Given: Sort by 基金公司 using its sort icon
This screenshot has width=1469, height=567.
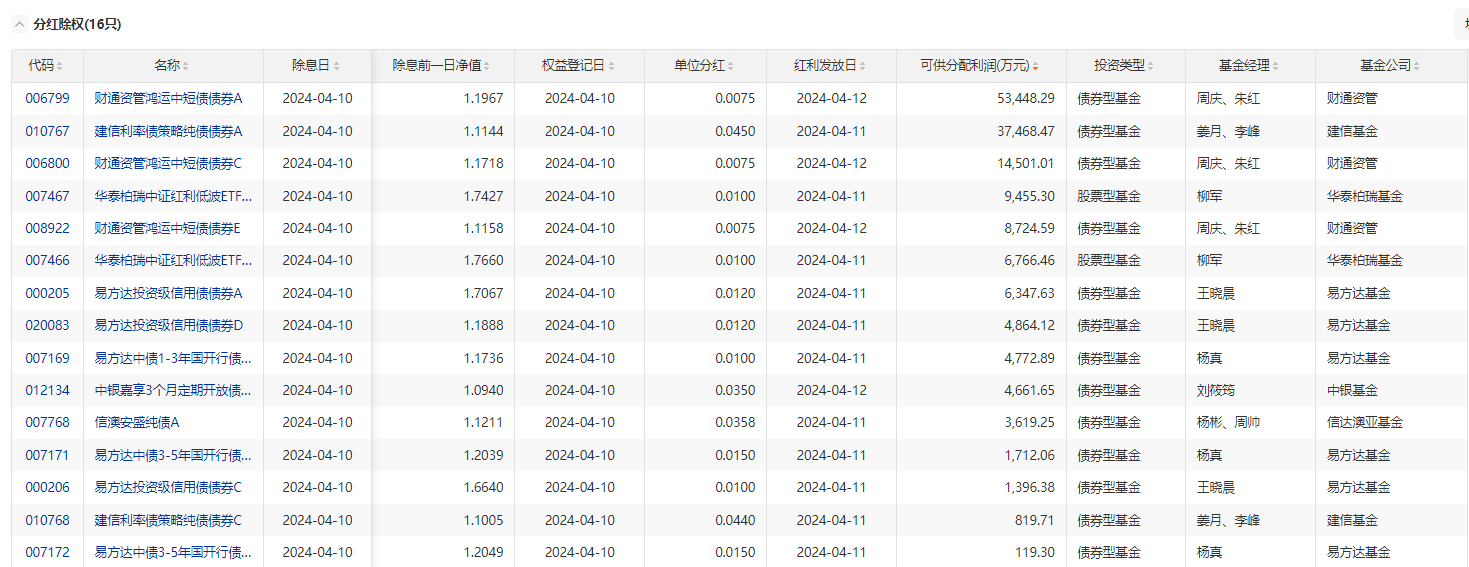Looking at the screenshot, I should tap(1417, 66).
